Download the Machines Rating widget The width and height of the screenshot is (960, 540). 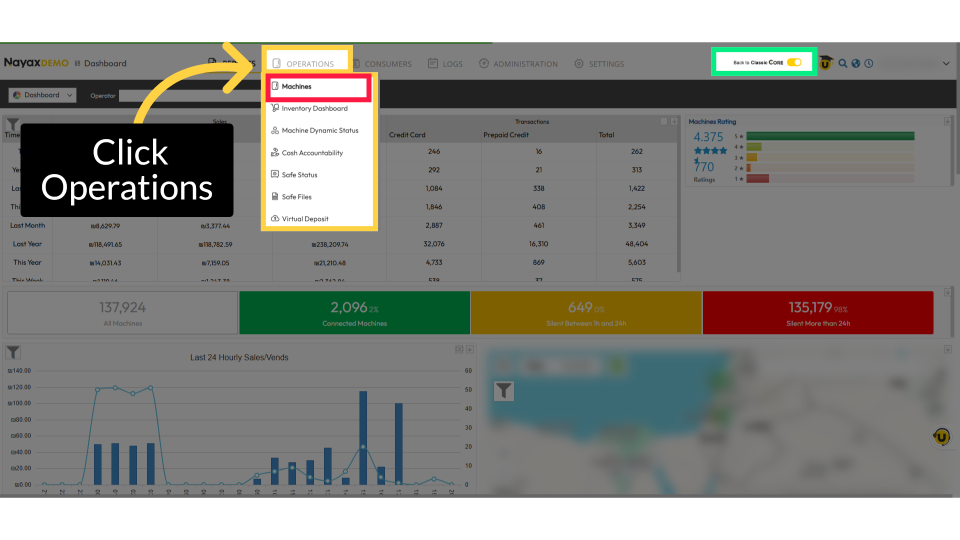pos(947,122)
